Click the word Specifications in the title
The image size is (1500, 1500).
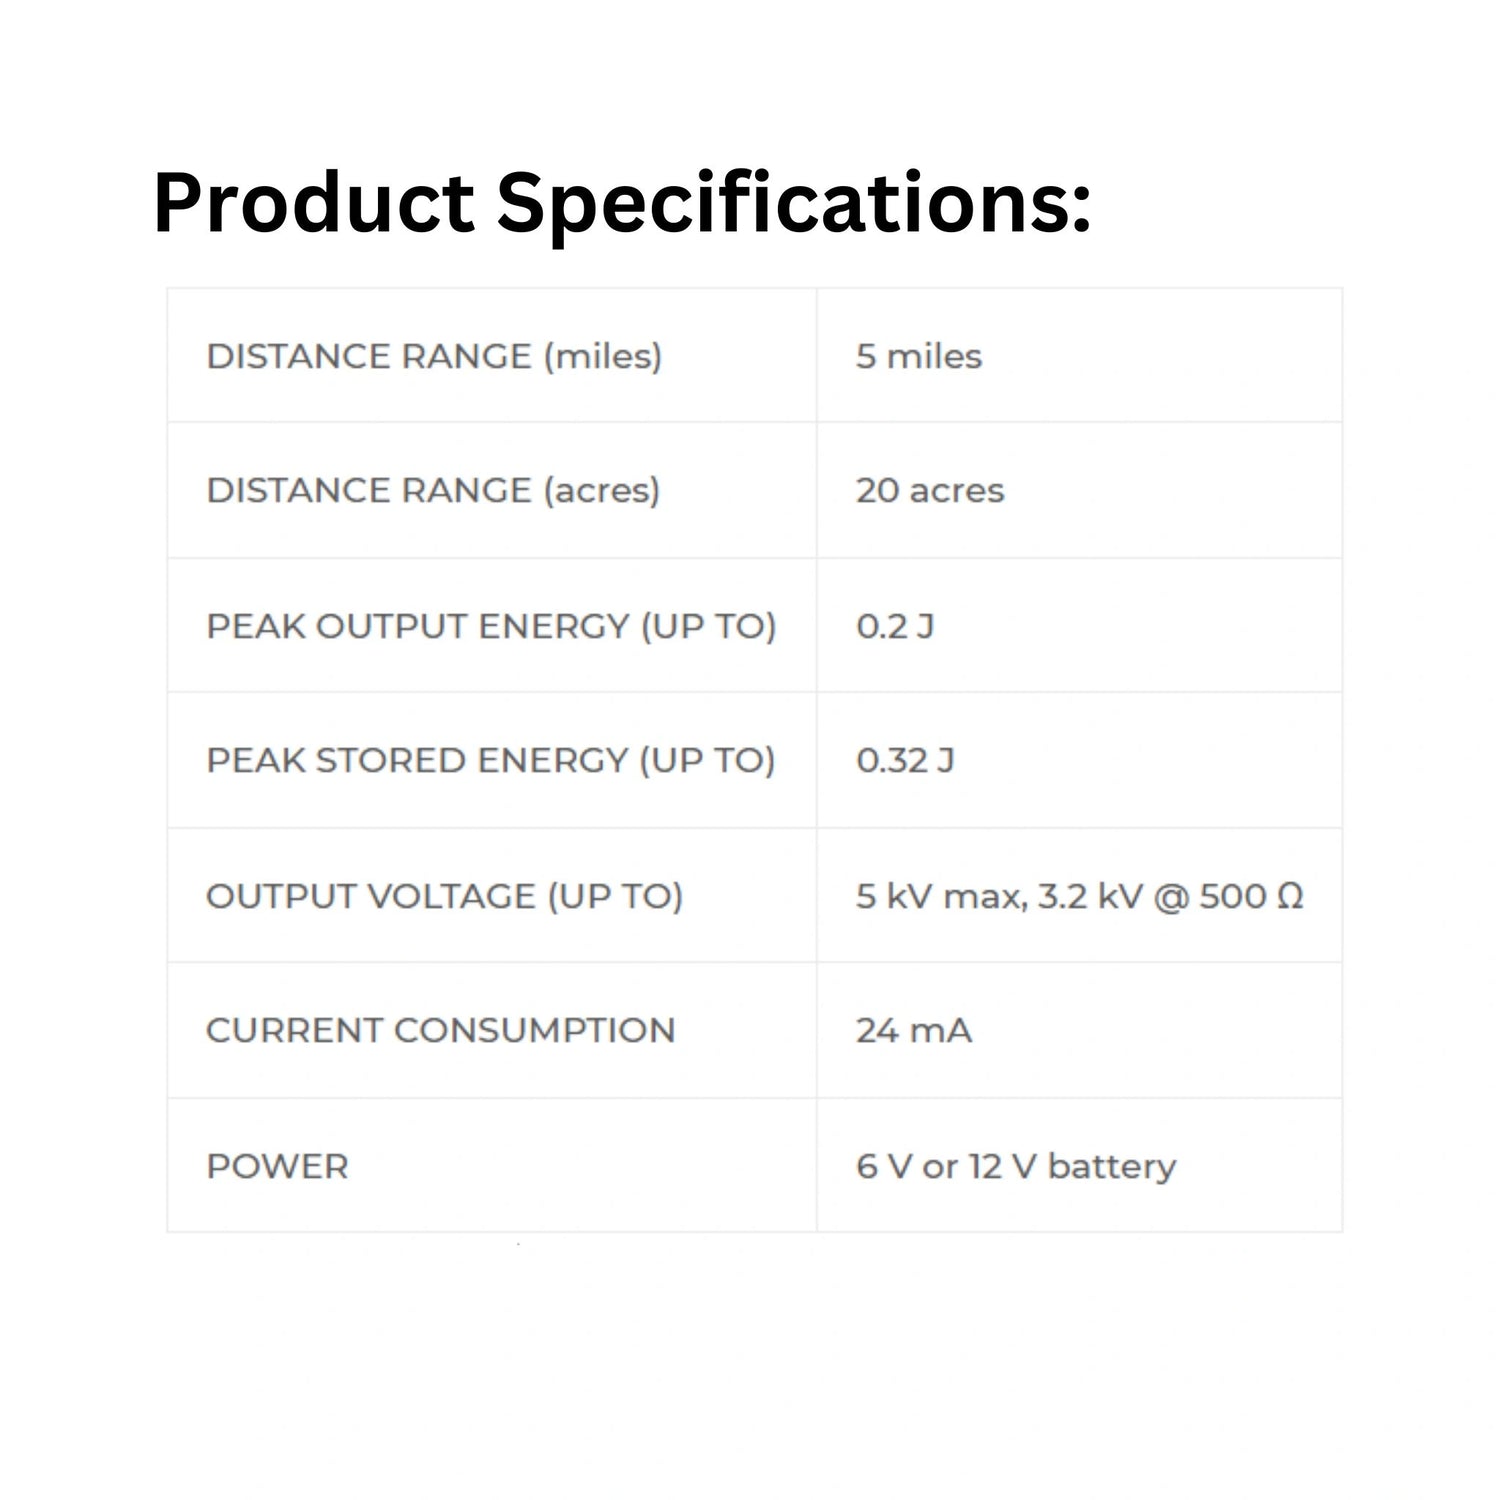tap(793, 204)
